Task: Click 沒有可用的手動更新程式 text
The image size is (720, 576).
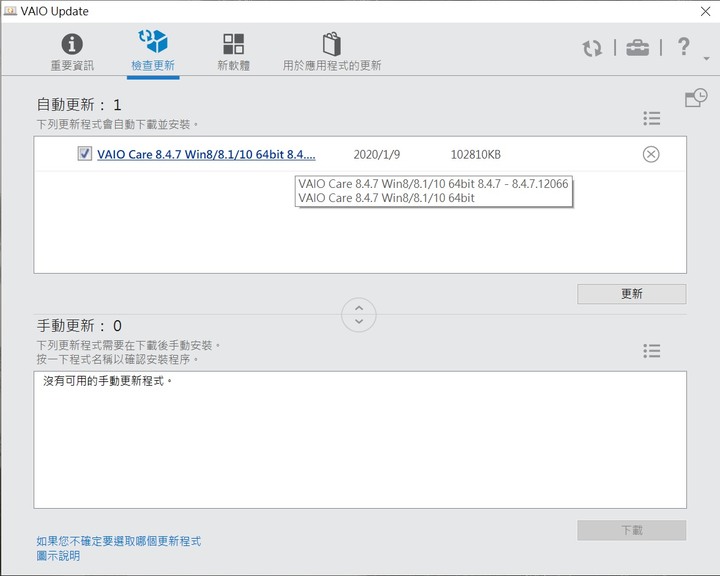Action: point(107,381)
